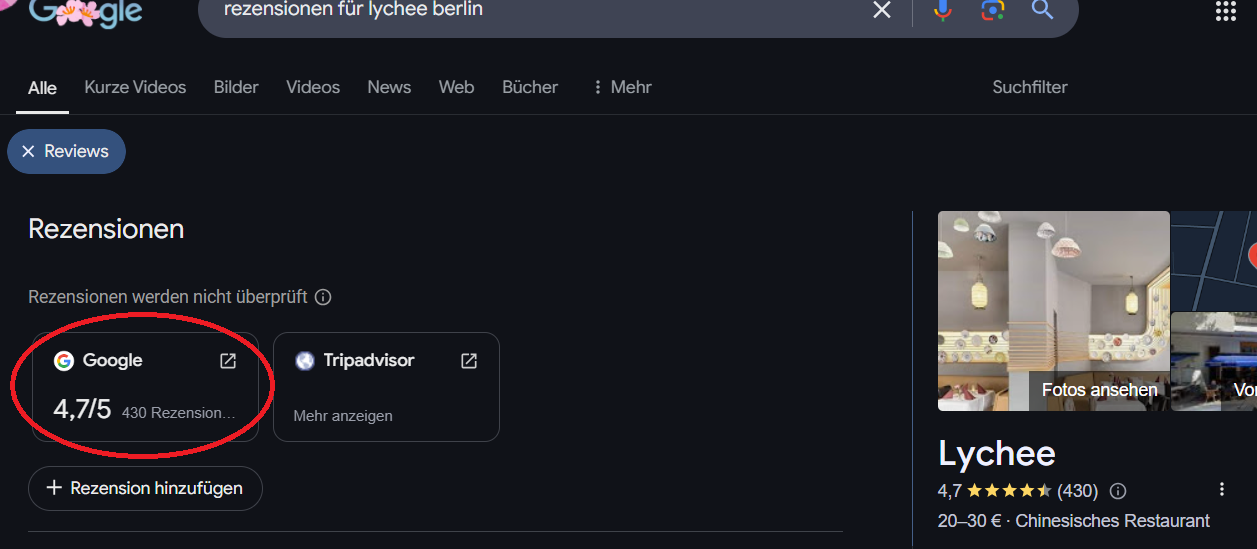
Task: Click the 'Lychee' restaurant title
Action: coord(997,453)
